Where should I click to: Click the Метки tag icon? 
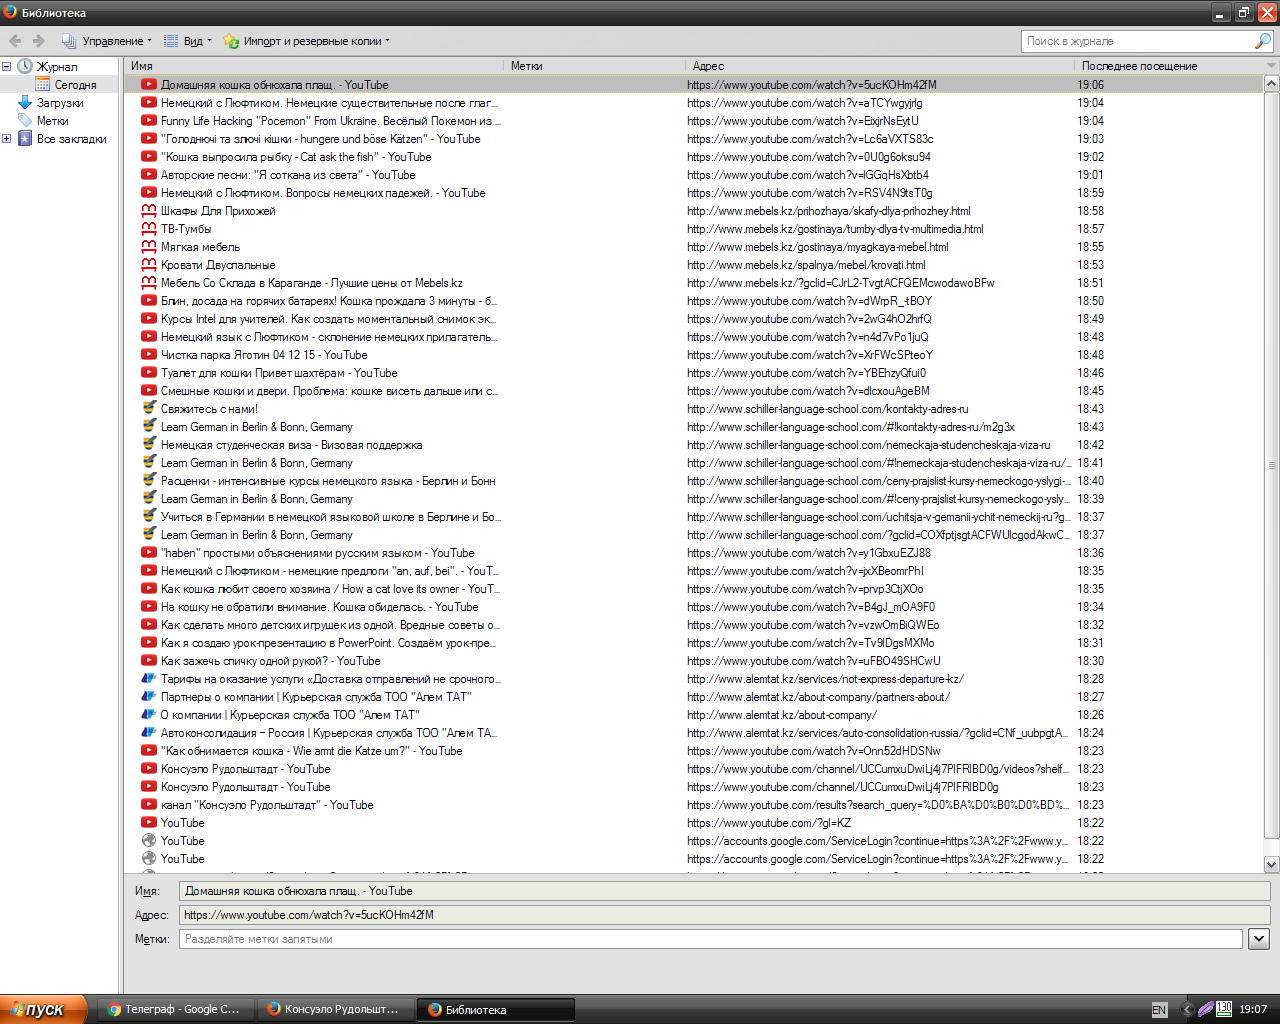[x=25, y=121]
